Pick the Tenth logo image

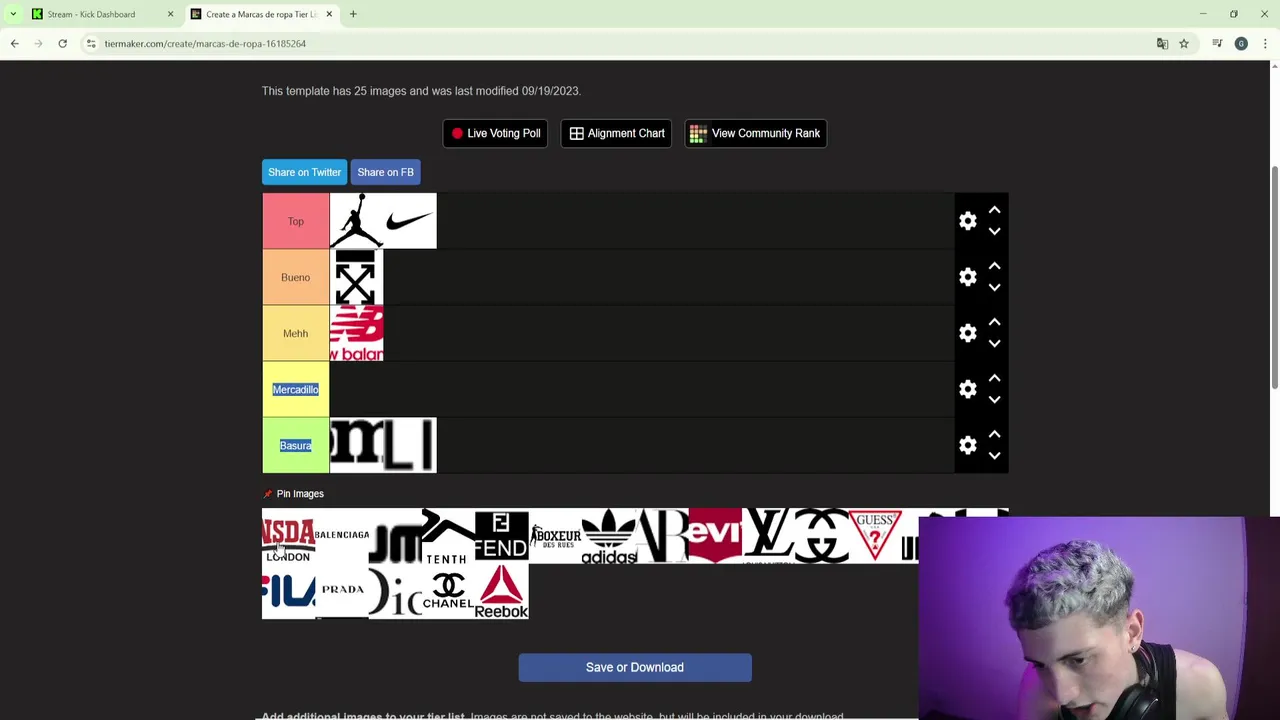tap(448, 535)
